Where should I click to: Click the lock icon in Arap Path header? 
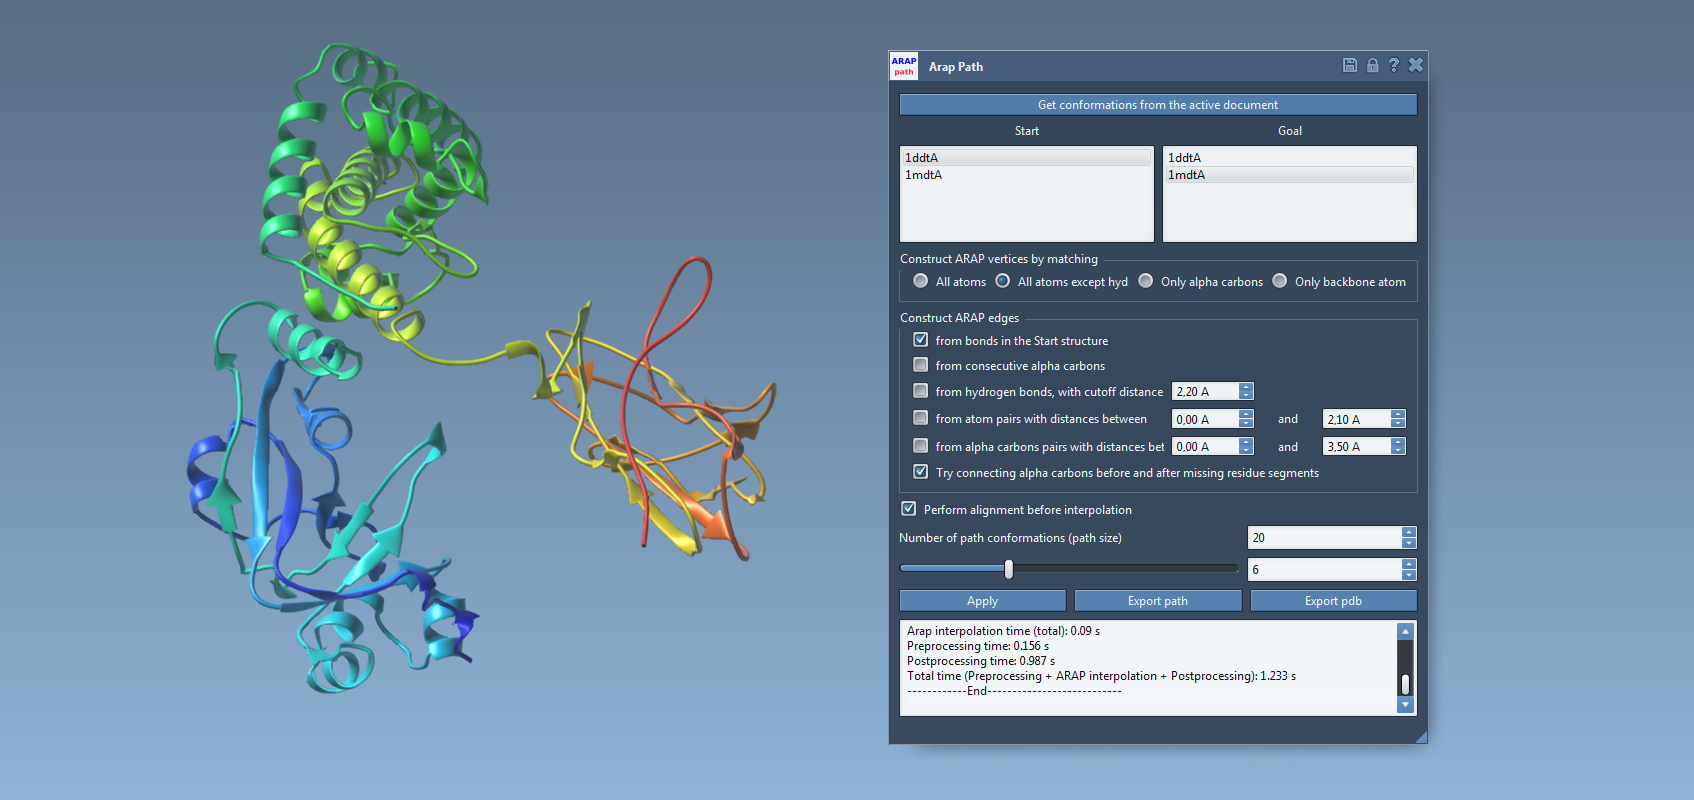[x=1372, y=65]
